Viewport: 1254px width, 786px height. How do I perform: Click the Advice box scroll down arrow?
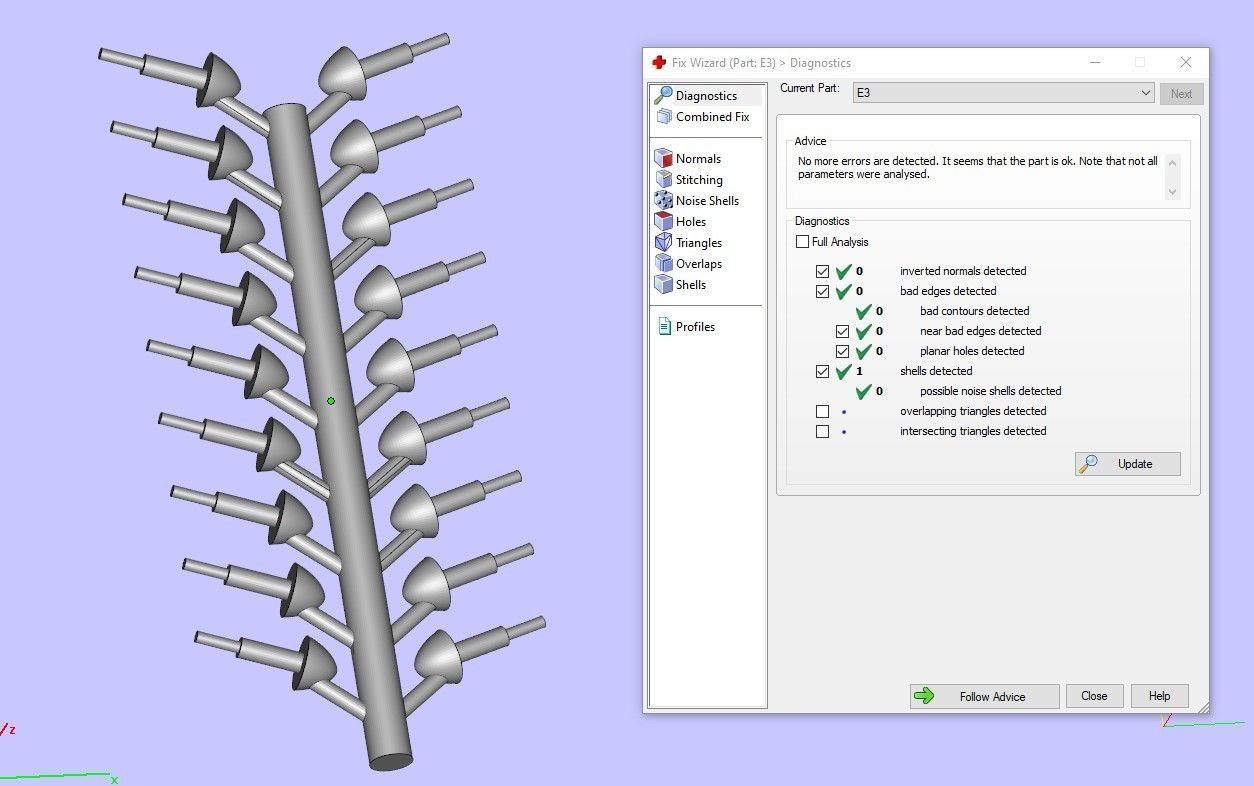(1172, 192)
